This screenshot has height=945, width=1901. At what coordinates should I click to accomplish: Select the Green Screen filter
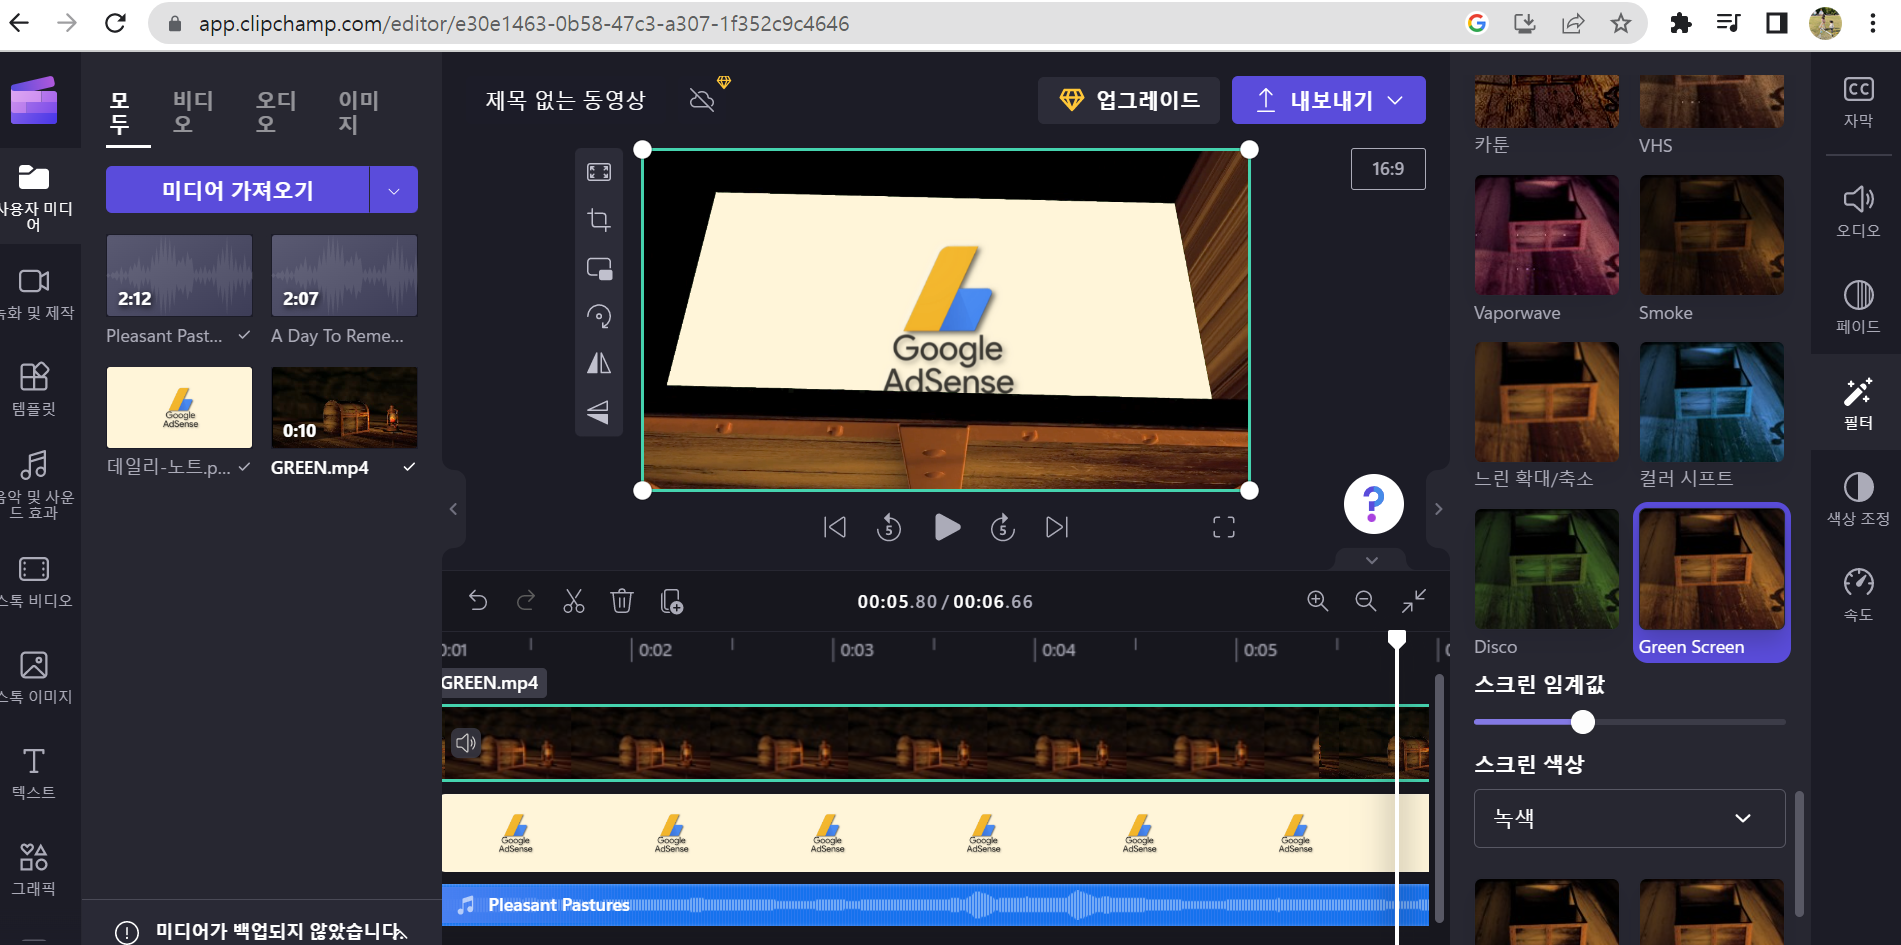pos(1711,582)
